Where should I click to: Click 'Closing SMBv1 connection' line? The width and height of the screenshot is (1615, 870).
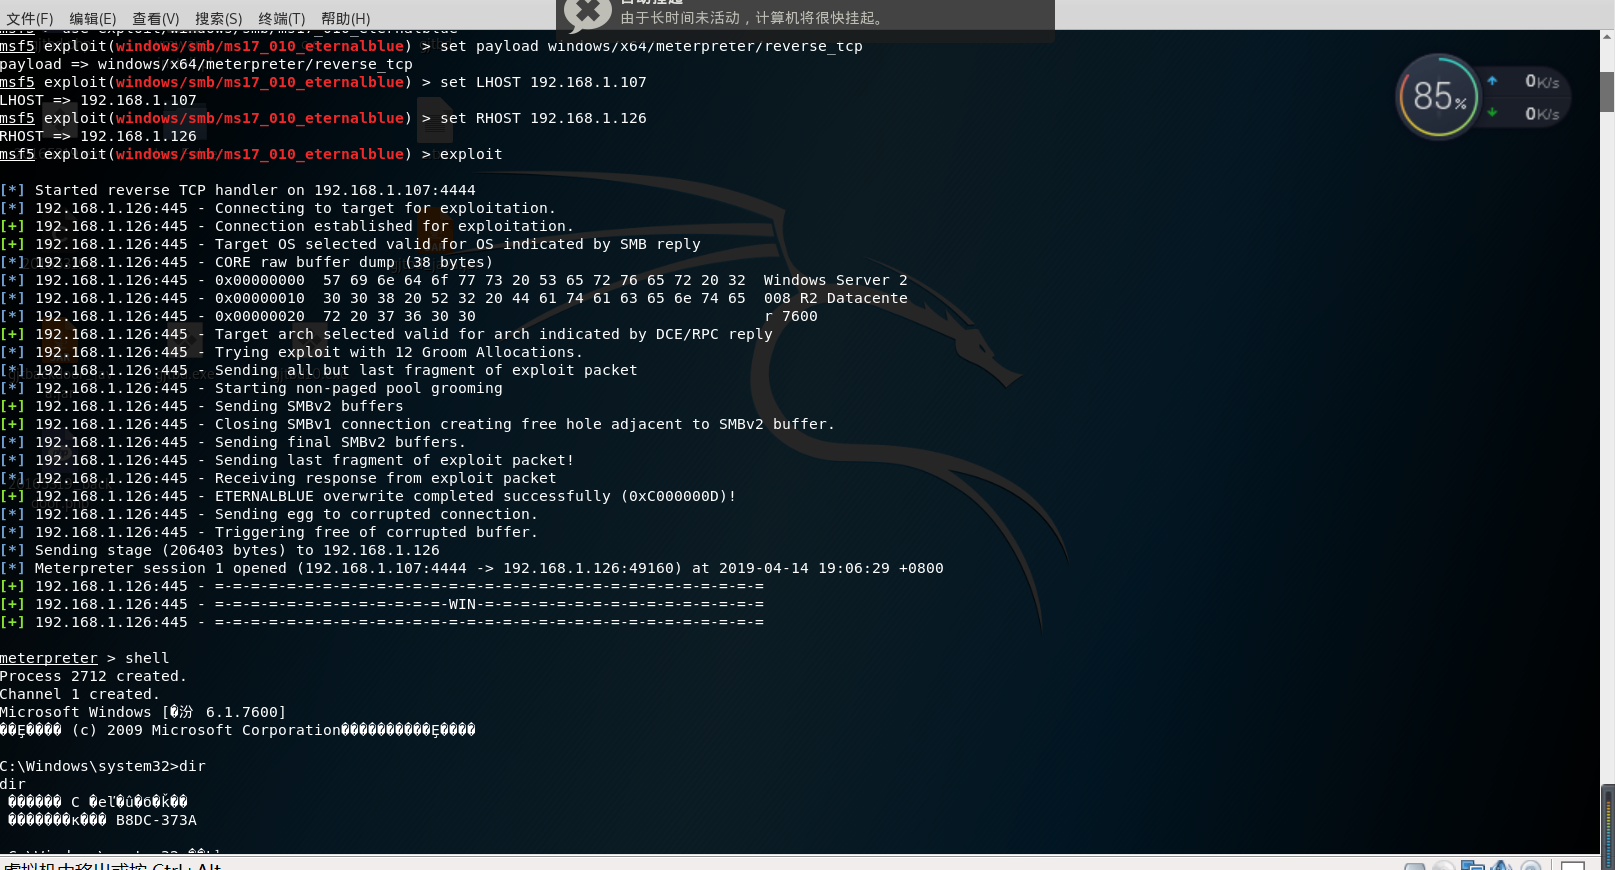coord(417,424)
